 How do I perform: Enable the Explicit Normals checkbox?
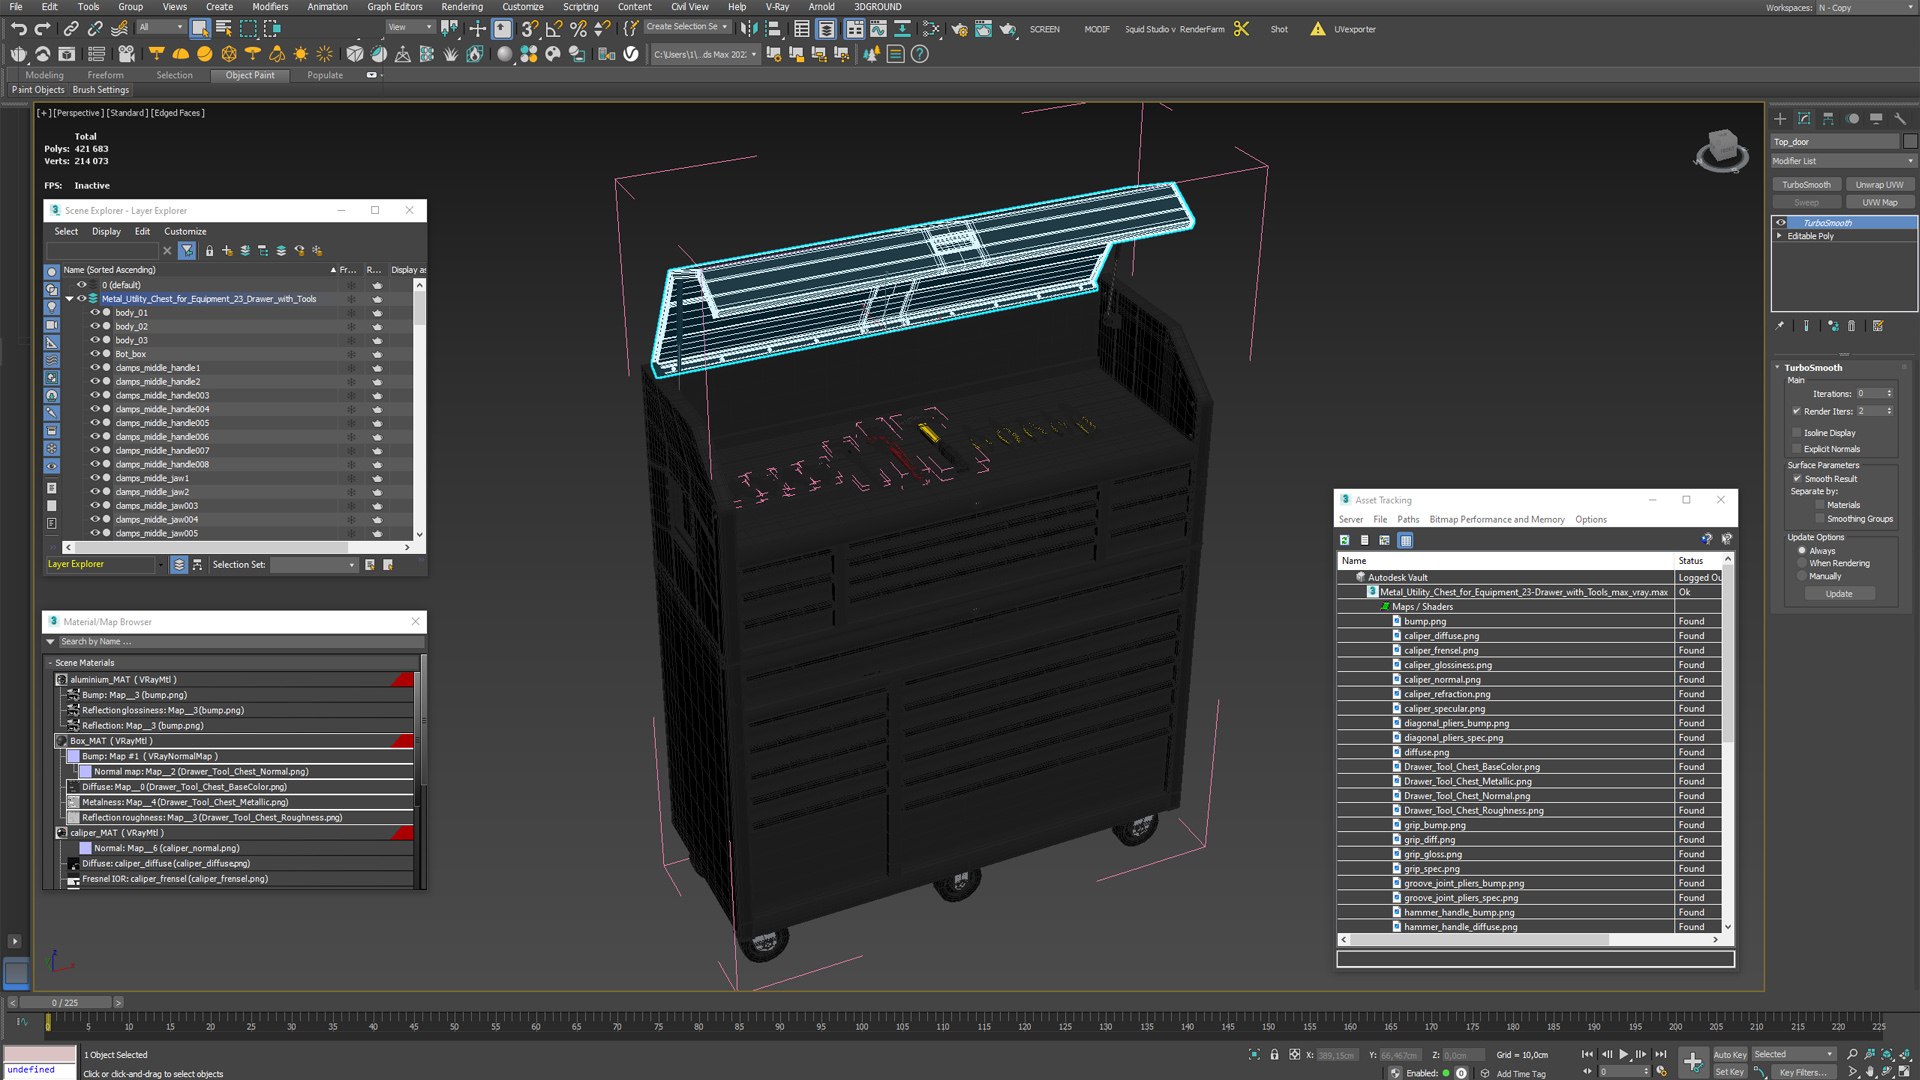pos(1797,449)
